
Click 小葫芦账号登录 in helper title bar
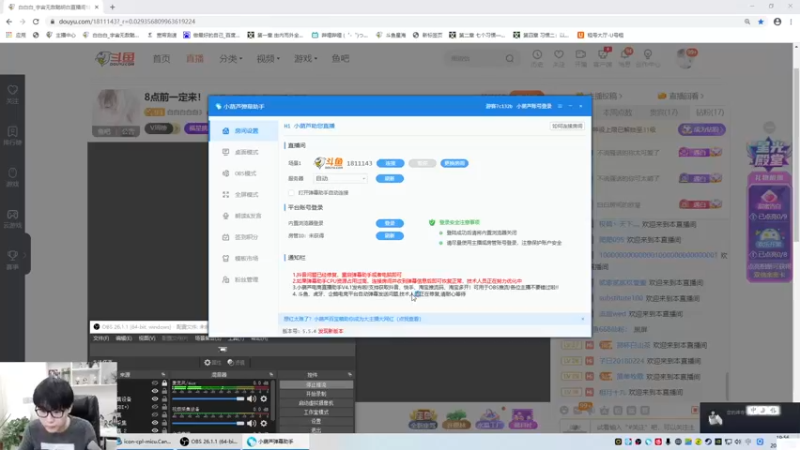pyautogui.click(x=534, y=106)
